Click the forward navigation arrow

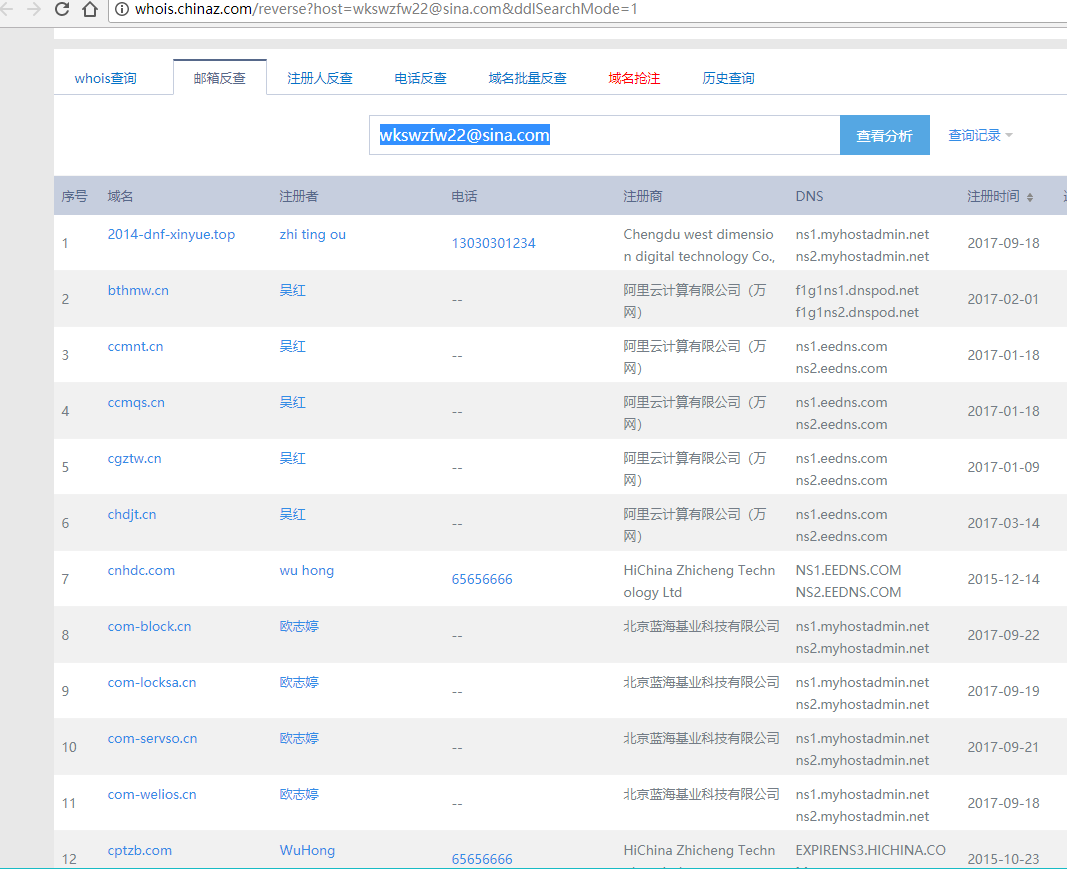[33, 9]
